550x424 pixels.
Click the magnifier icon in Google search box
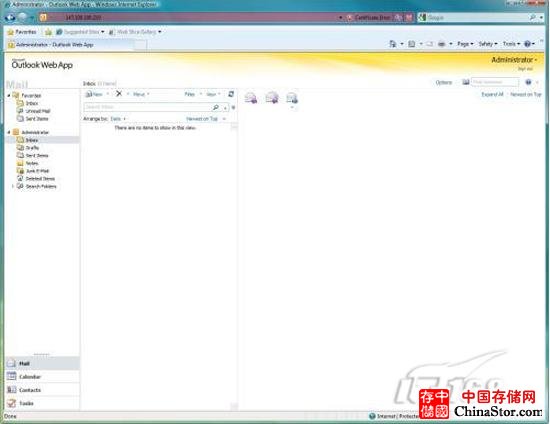[532, 17]
